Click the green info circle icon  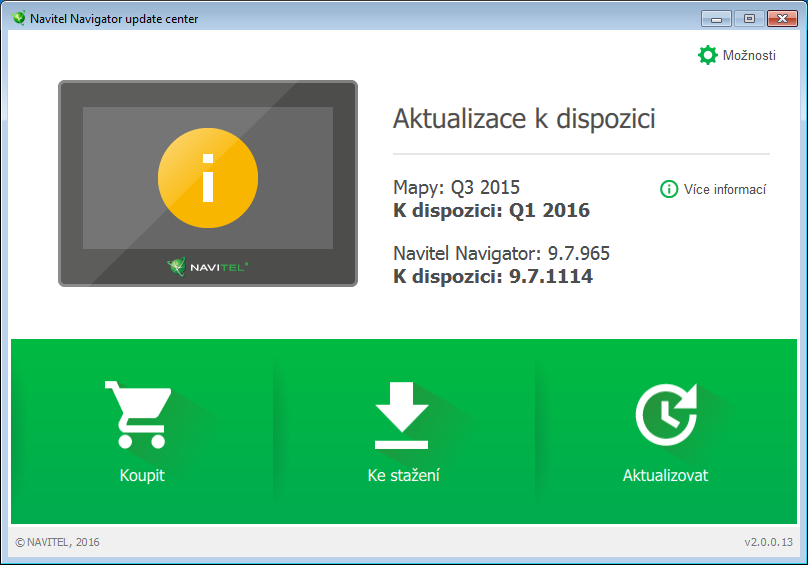click(x=669, y=189)
